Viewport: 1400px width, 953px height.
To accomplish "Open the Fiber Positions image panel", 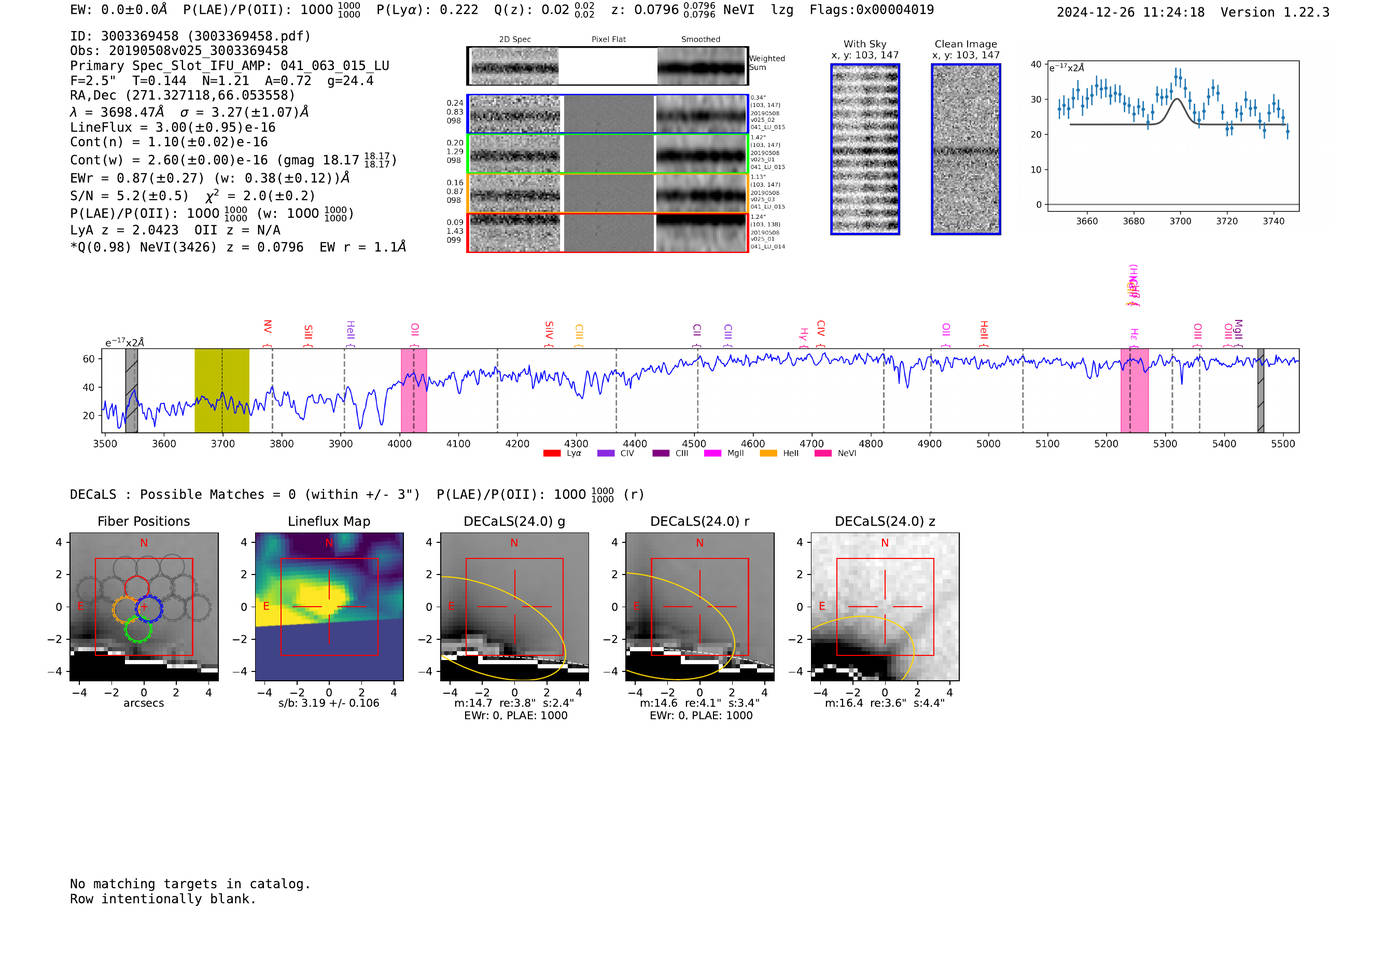I will click(x=144, y=607).
